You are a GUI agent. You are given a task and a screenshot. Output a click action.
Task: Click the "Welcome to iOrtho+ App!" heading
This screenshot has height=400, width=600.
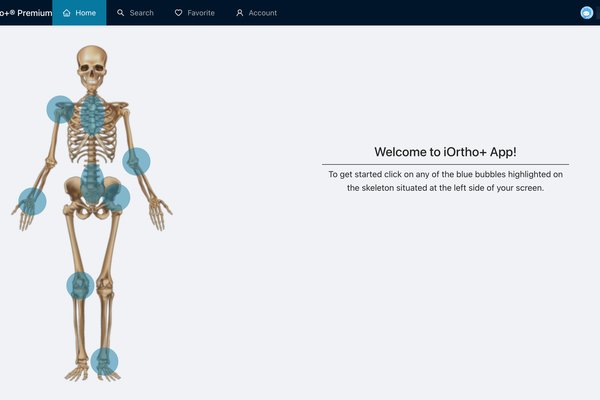[445, 152]
